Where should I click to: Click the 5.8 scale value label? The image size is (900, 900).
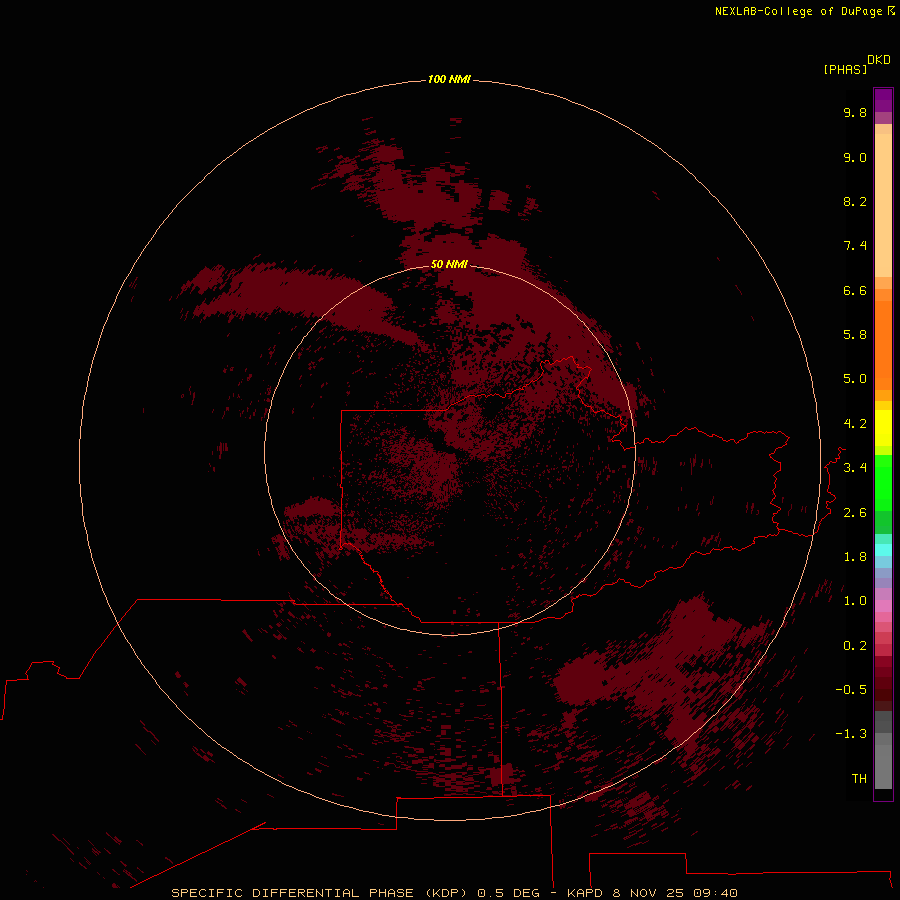[x=855, y=335]
